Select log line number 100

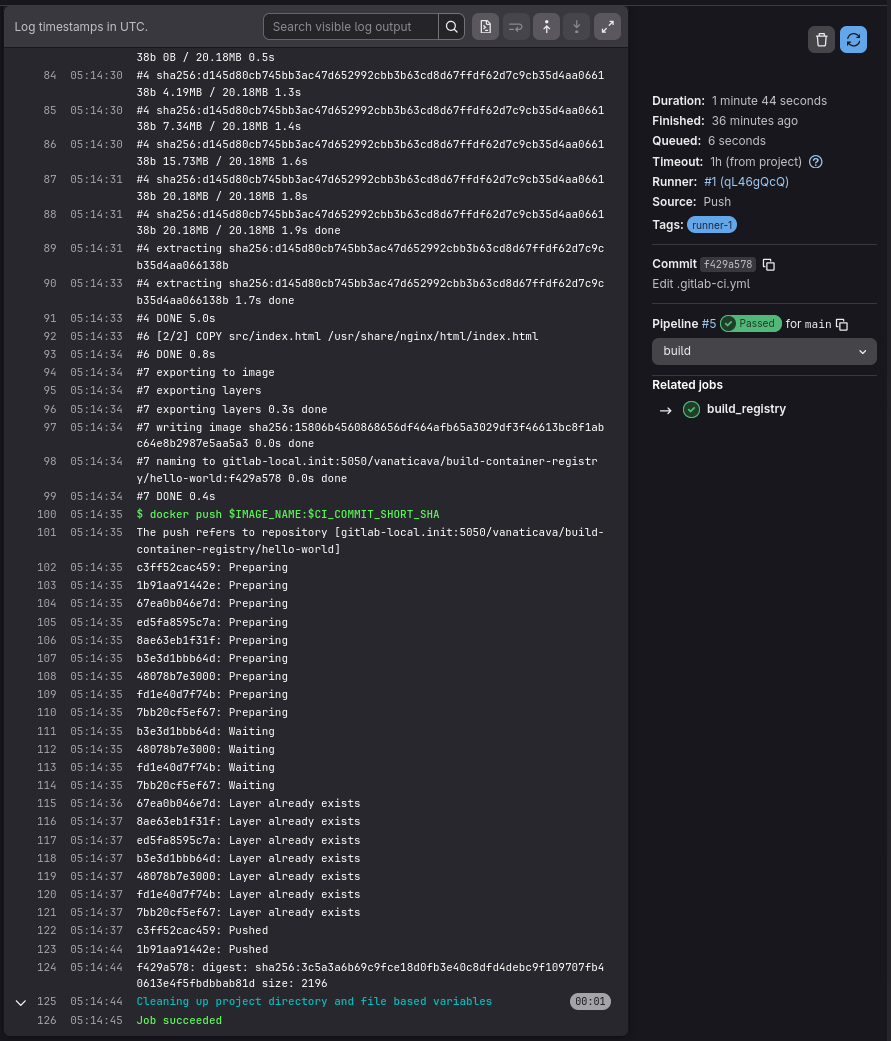[x=46, y=514]
